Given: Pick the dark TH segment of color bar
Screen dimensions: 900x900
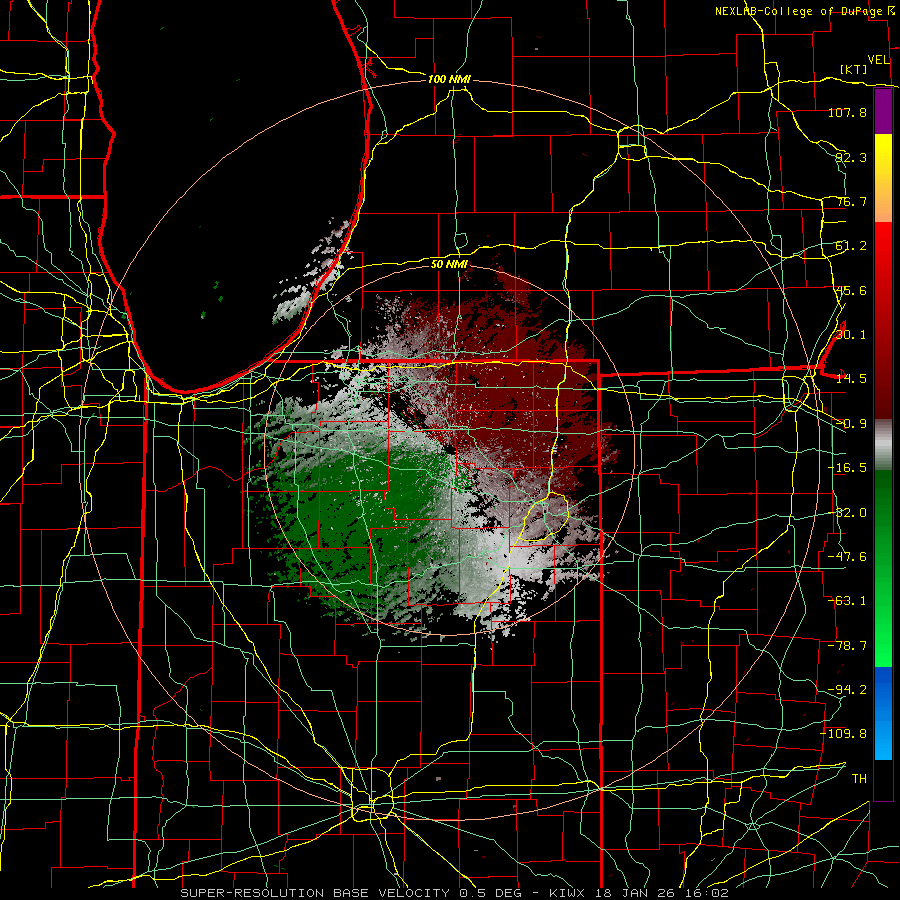Looking at the screenshot, I should point(883,779).
